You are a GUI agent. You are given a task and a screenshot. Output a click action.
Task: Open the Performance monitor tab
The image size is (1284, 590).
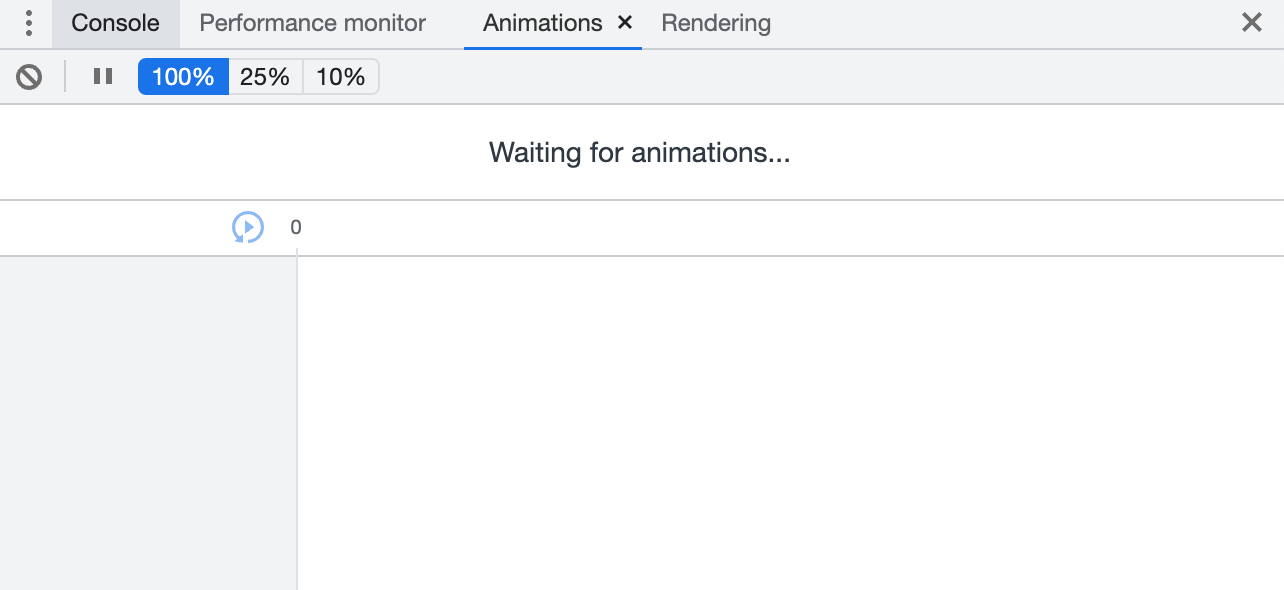(x=312, y=22)
